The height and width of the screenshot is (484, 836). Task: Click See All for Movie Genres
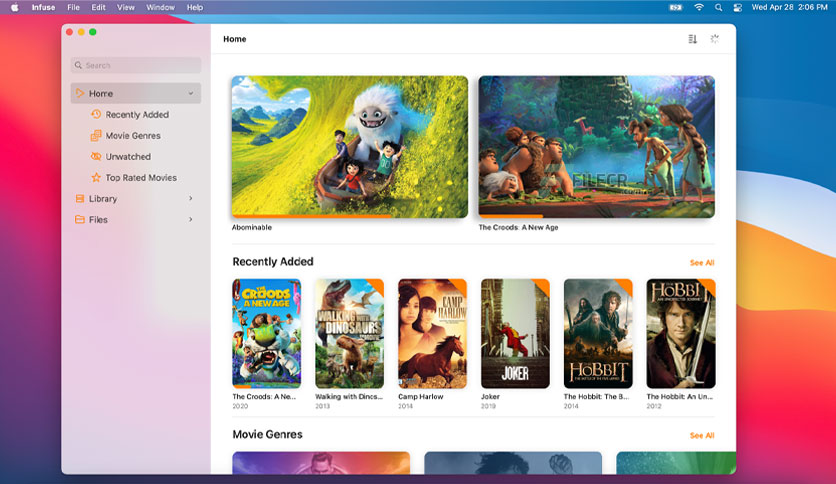[702, 435]
